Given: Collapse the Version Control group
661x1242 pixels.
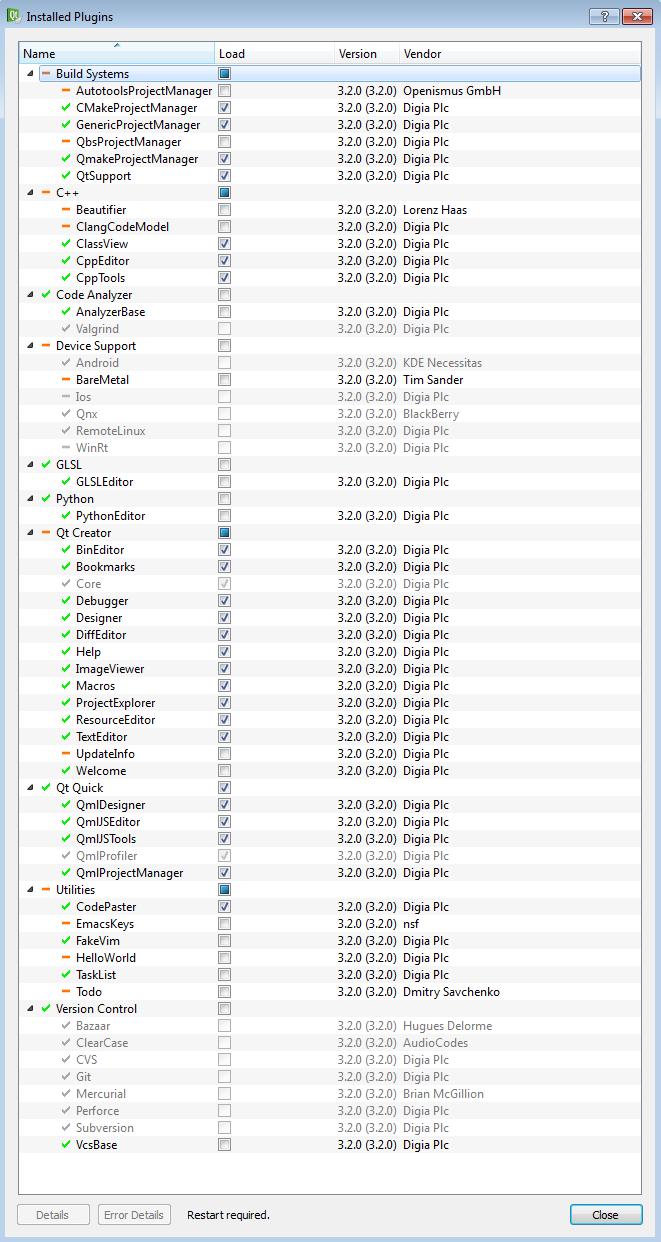Looking at the screenshot, I should pos(30,1009).
